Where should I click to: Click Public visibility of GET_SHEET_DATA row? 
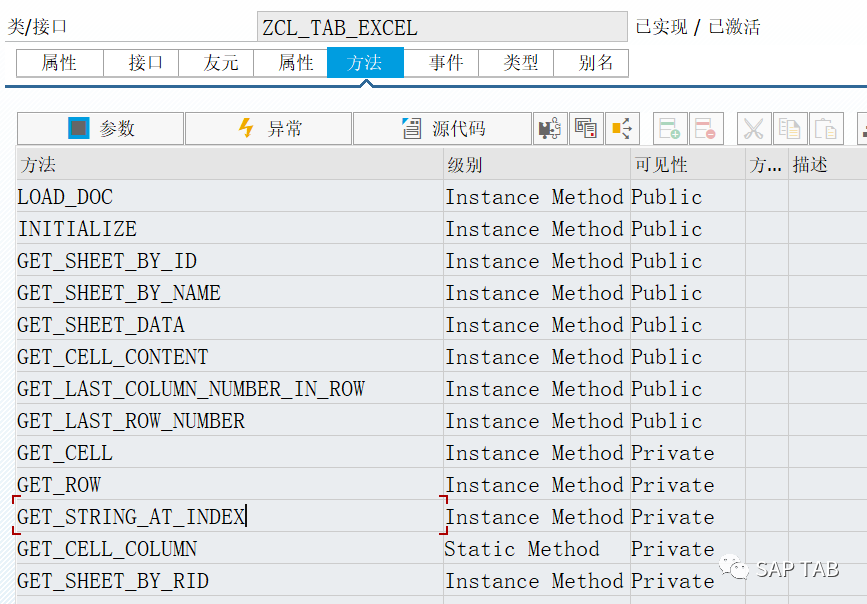pyautogui.click(x=688, y=325)
